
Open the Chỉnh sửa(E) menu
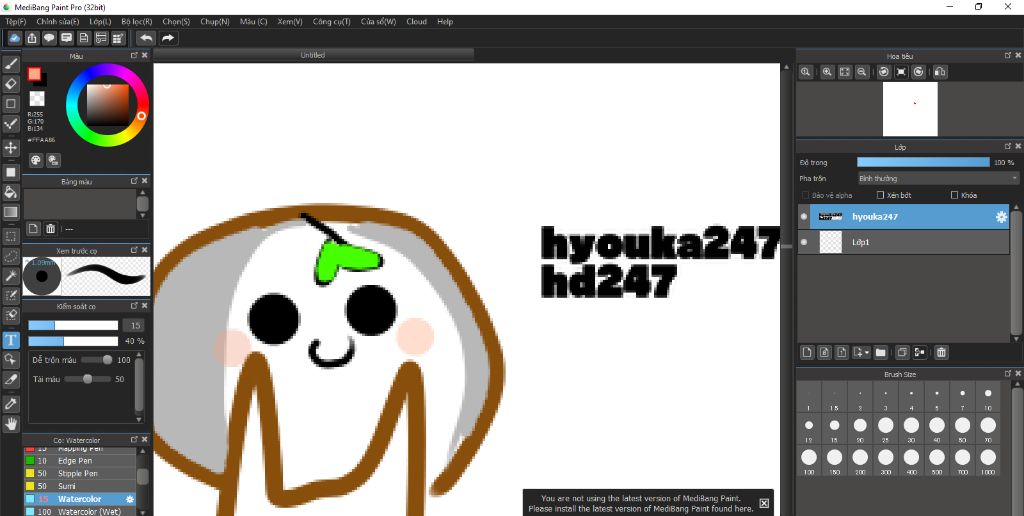coord(58,22)
